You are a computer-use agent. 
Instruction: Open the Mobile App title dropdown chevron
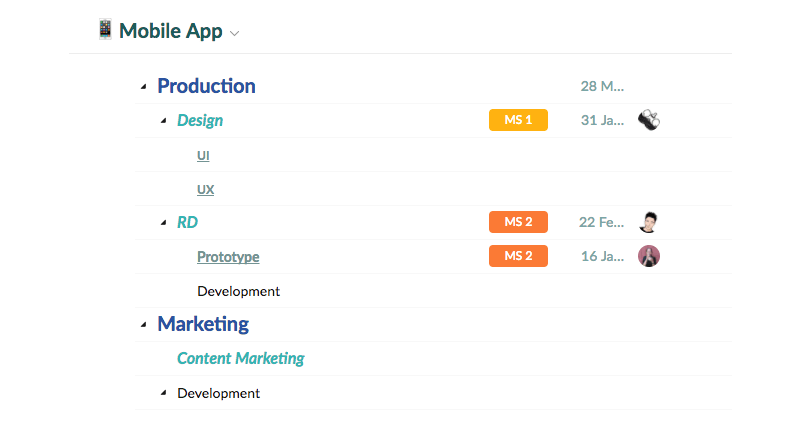coord(234,34)
